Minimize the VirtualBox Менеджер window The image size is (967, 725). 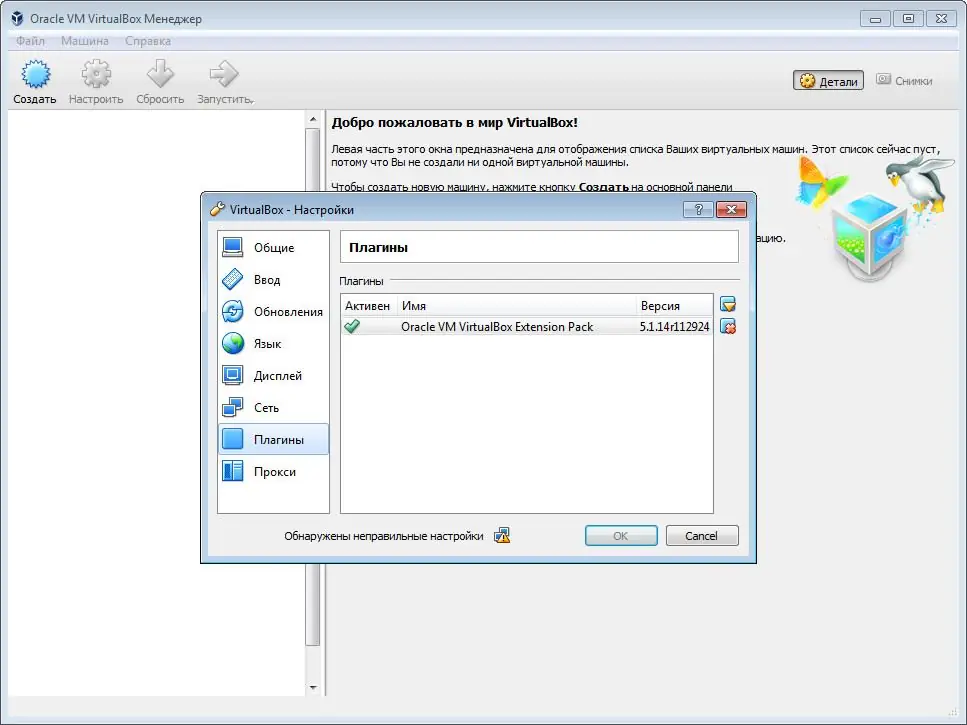(x=875, y=18)
